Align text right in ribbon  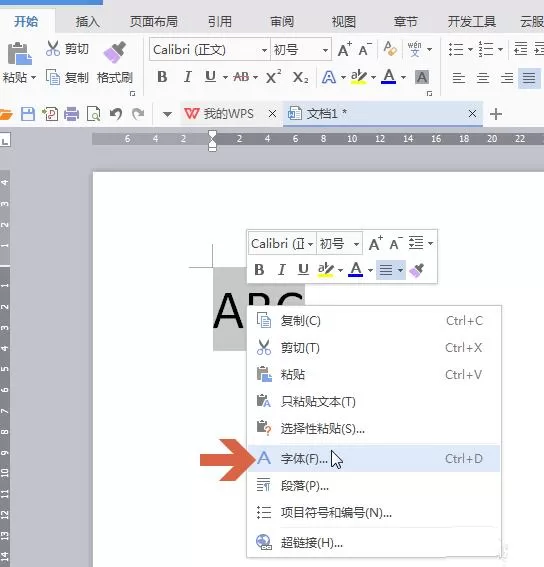pyautogui.click(x=507, y=77)
